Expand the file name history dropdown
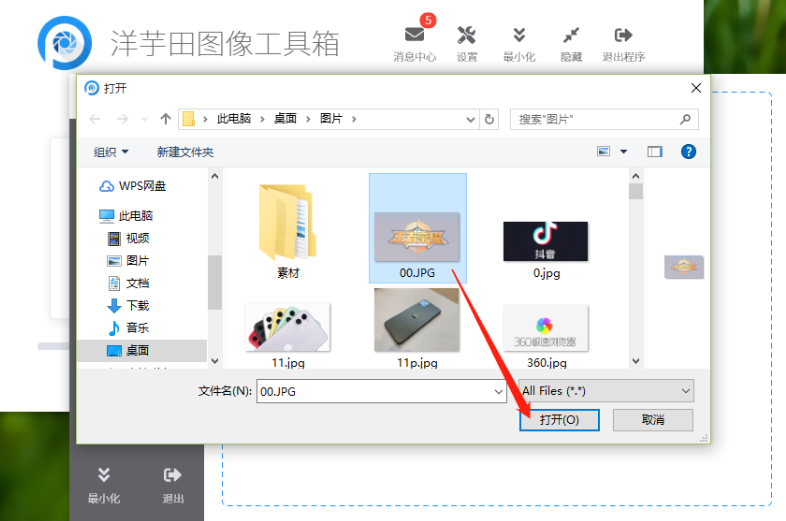The width and height of the screenshot is (786, 521). pos(498,391)
